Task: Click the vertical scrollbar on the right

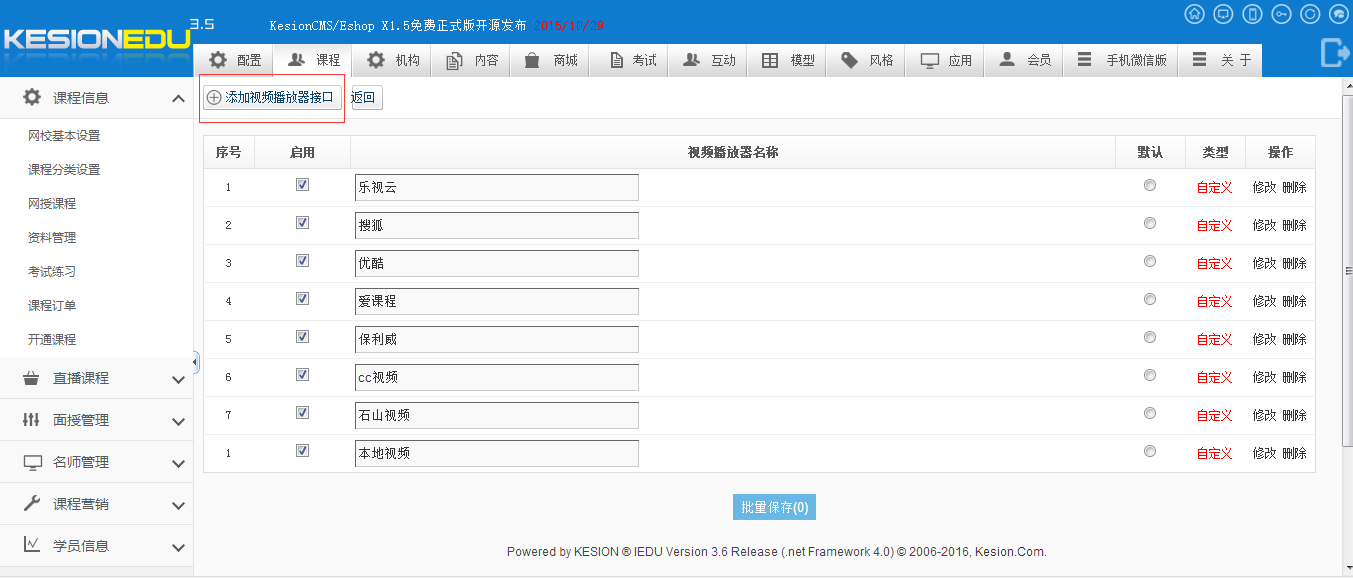Action: coord(1346,260)
